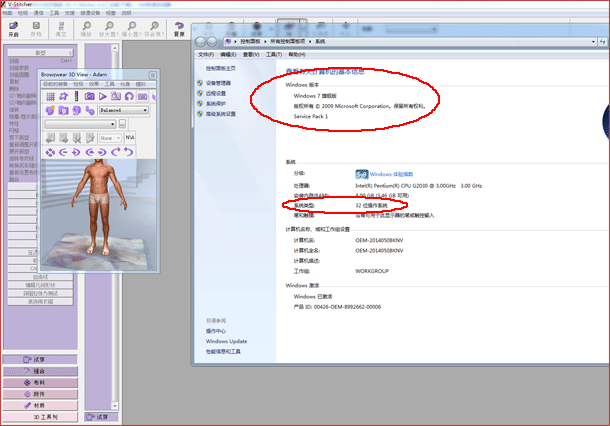
Task: Open the wide empty dropdown in 3D View
Action: pyautogui.click(x=80, y=124)
